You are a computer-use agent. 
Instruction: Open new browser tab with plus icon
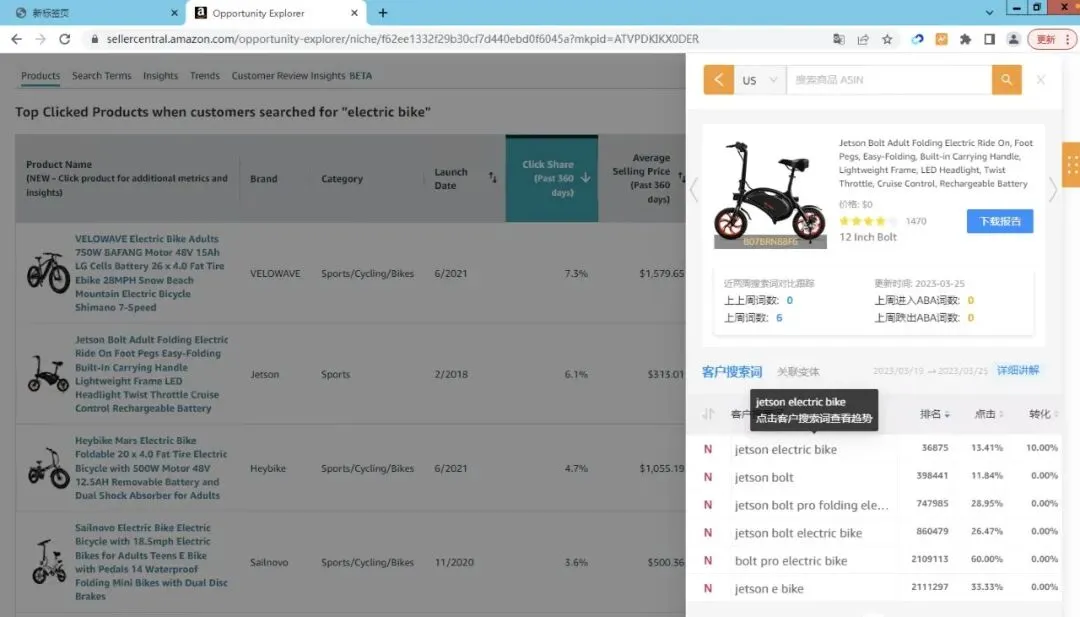383,12
